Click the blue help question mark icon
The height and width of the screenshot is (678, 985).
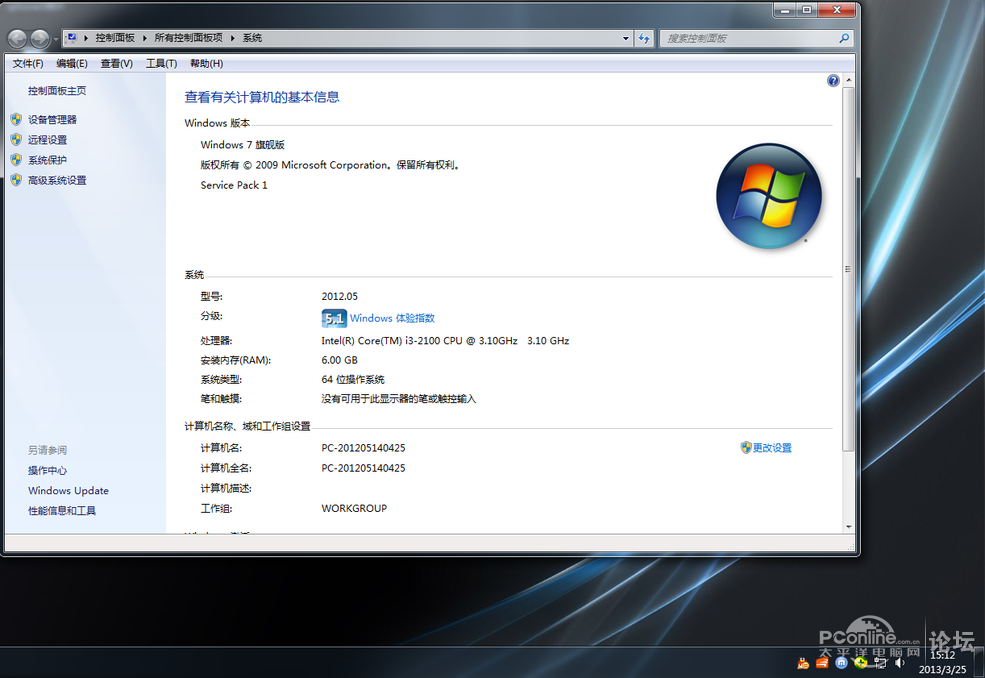[833, 80]
